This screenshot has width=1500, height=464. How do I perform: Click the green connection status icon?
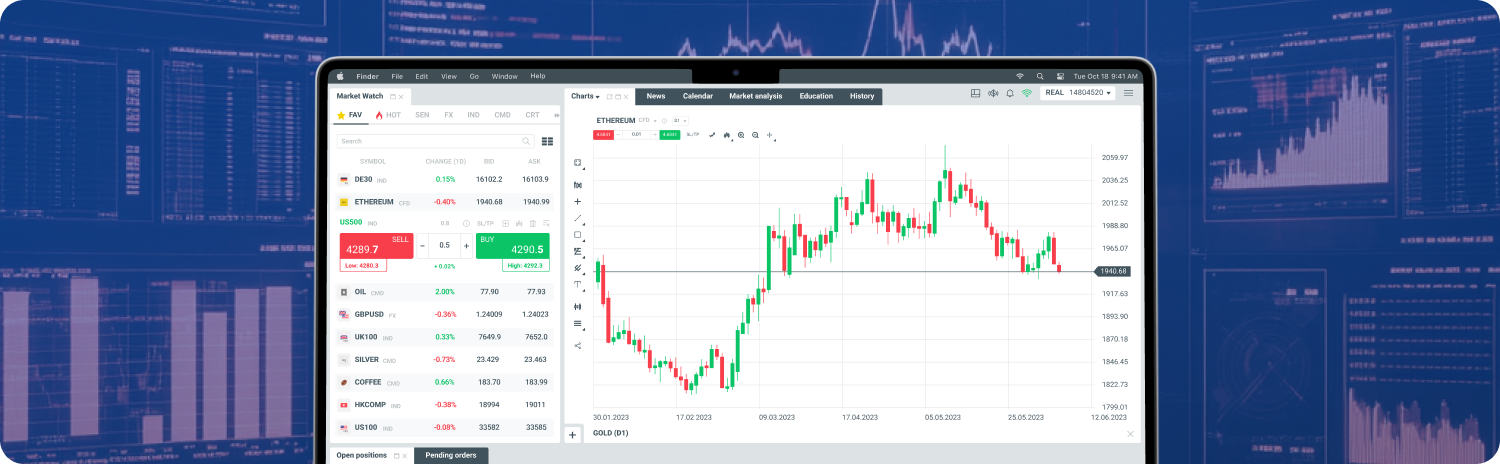tap(1026, 93)
